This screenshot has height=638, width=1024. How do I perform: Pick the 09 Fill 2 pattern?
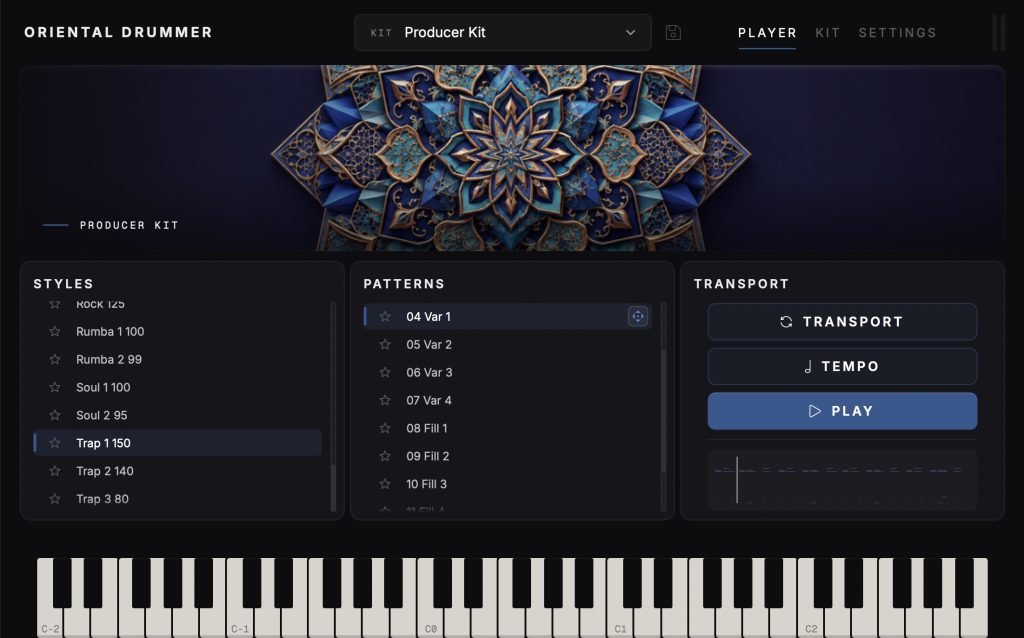[507, 456]
